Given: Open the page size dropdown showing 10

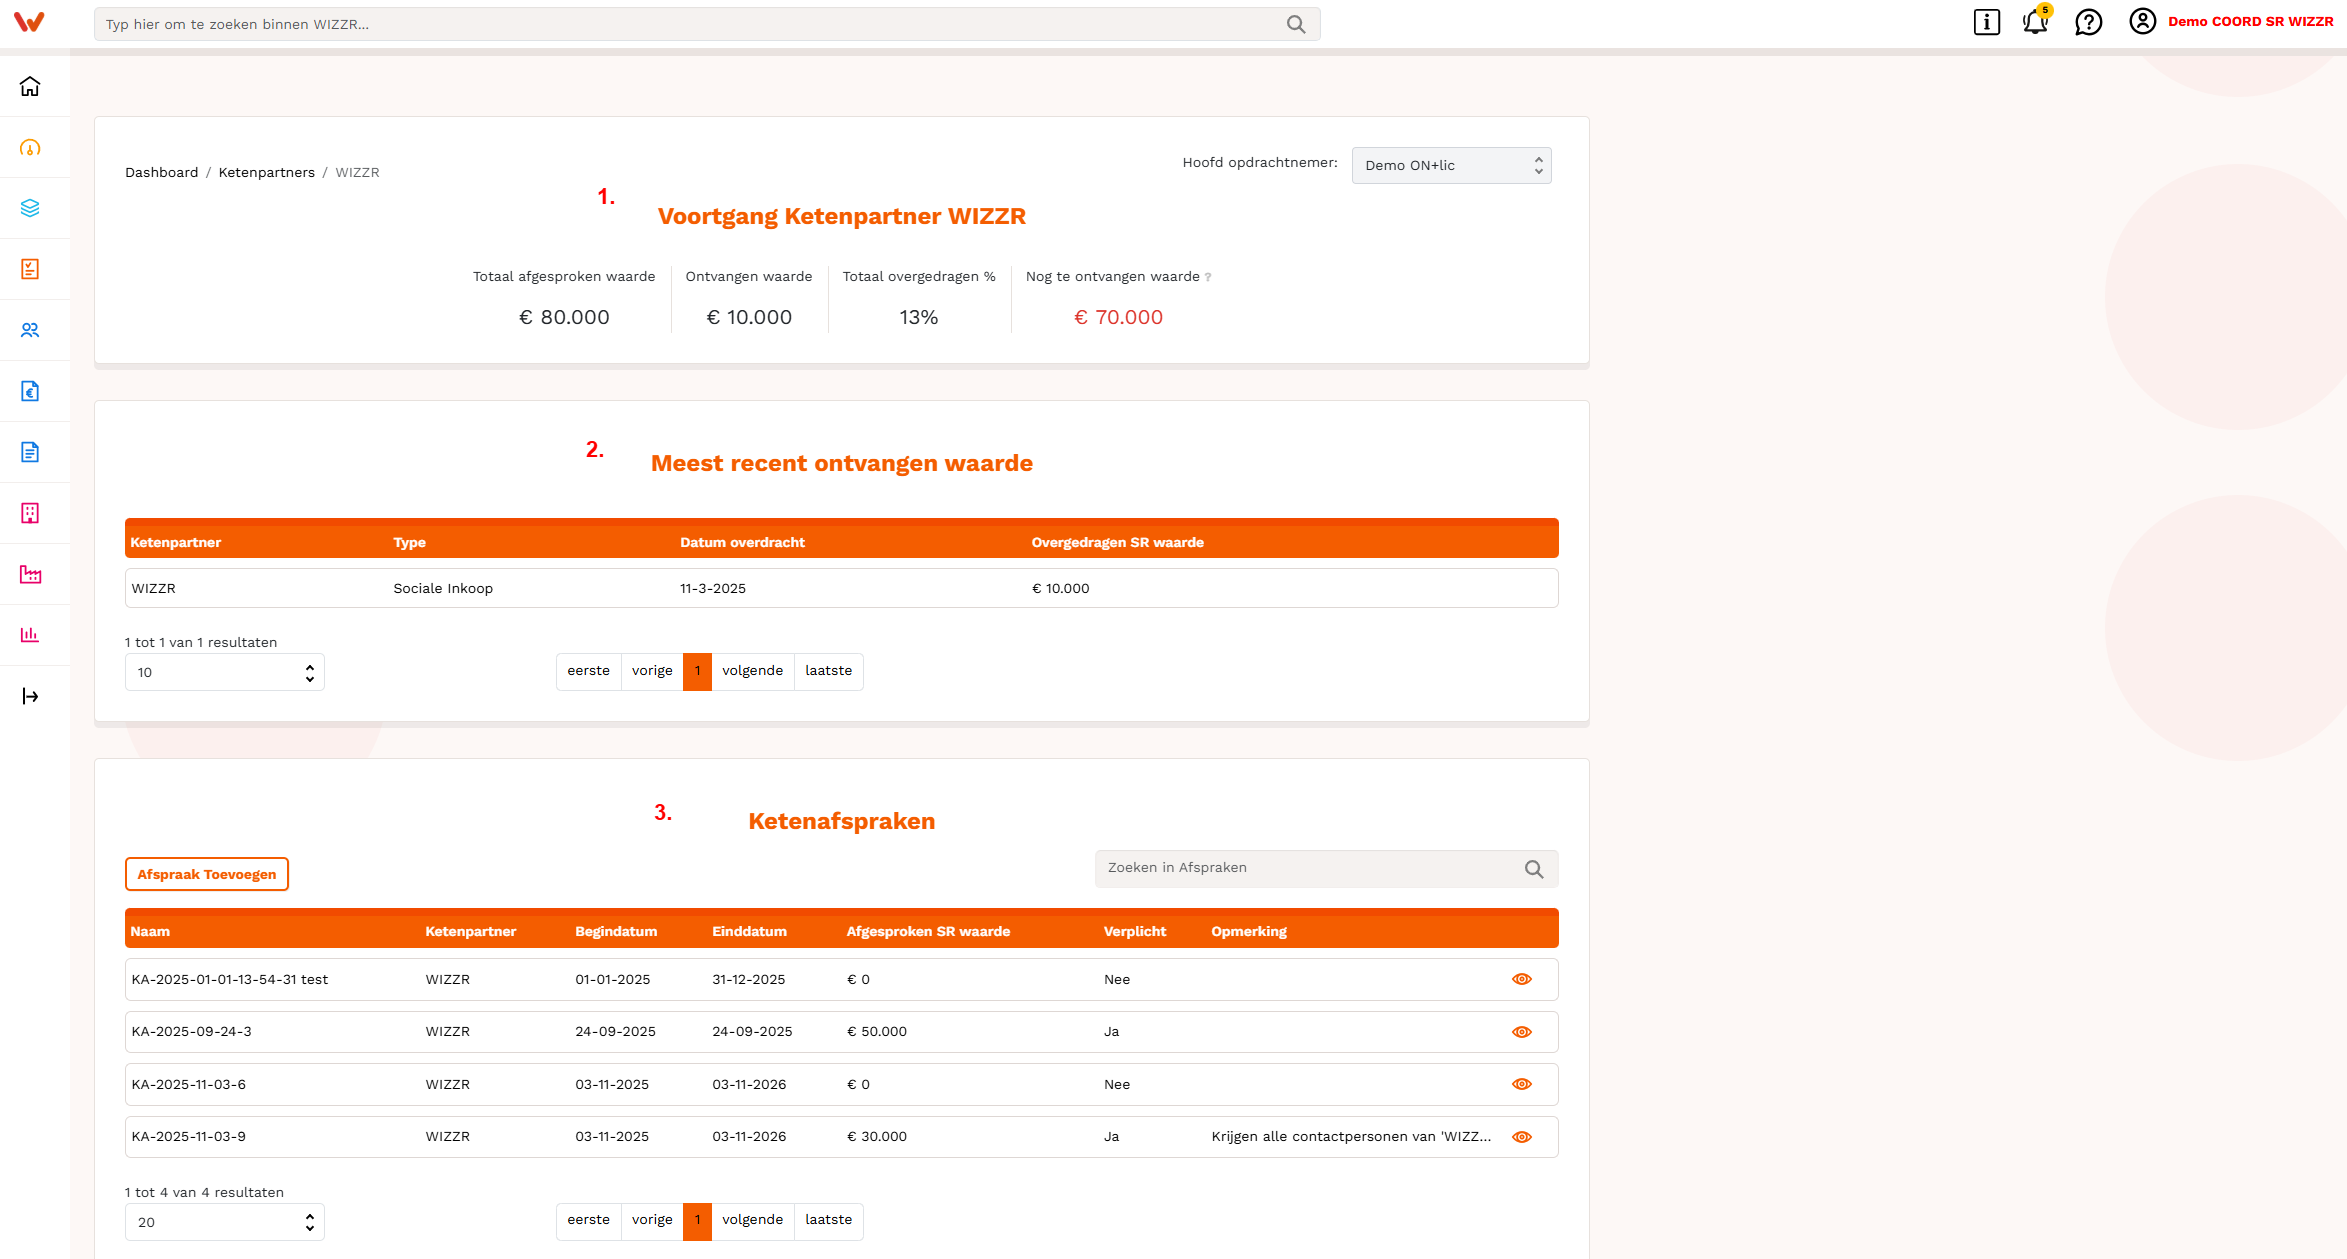Looking at the screenshot, I should (x=224, y=672).
